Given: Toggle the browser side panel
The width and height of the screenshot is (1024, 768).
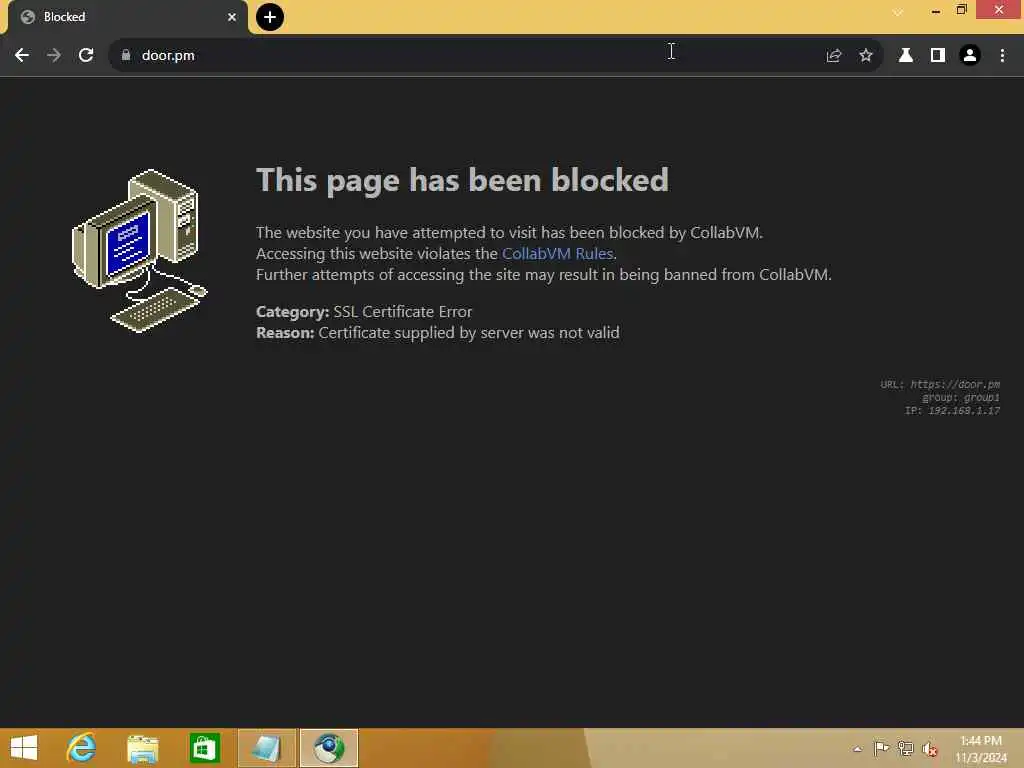Looking at the screenshot, I should (938, 56).
